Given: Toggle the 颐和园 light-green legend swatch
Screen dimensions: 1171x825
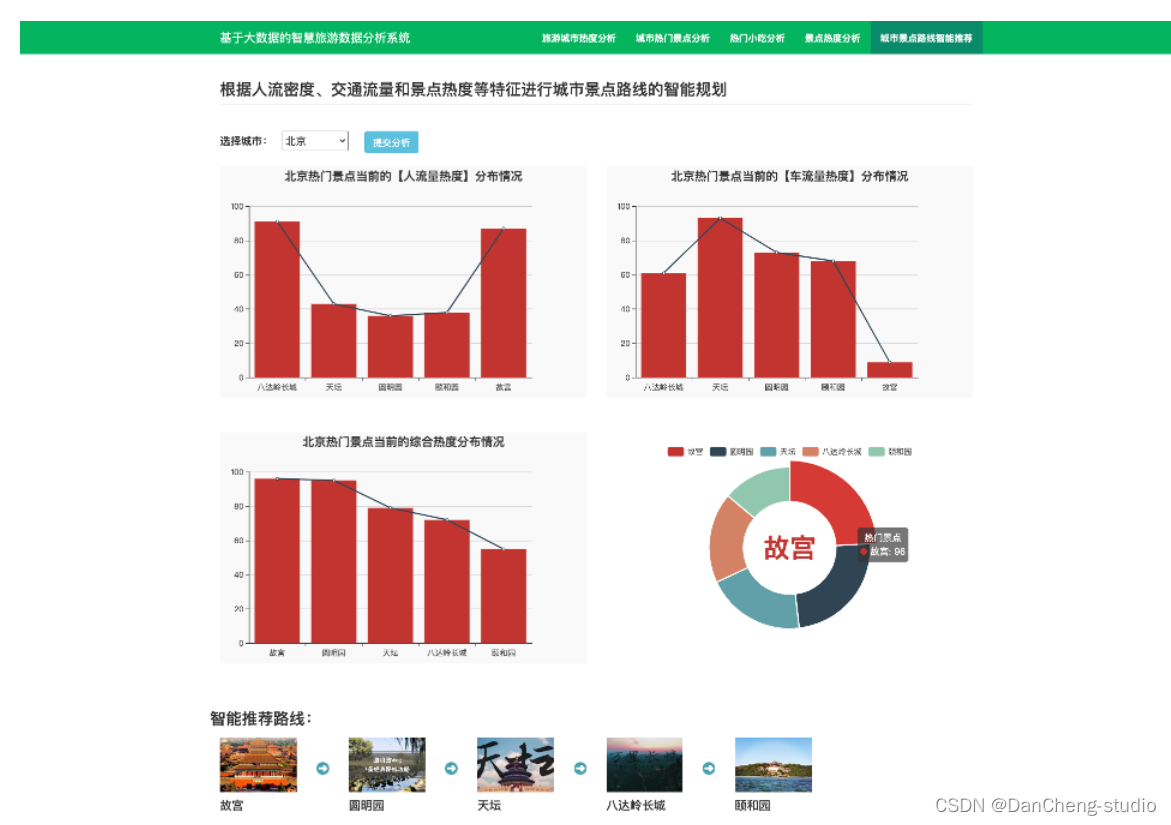Looking at the screenshot, I should [x=877, y=452].
